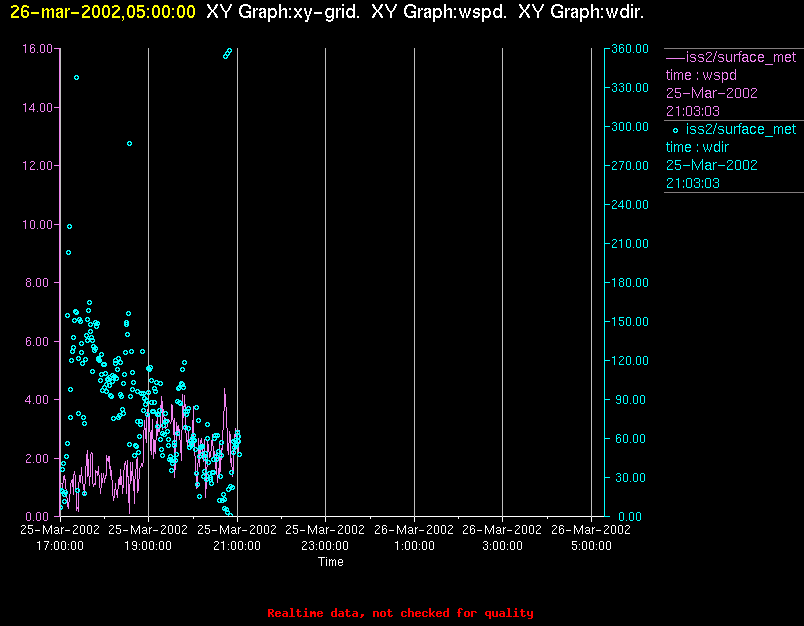Image resolution: width=804 pixels, height=626 pixels.
Task: Click the red realtime data quality warning
Action: [400, 613]
